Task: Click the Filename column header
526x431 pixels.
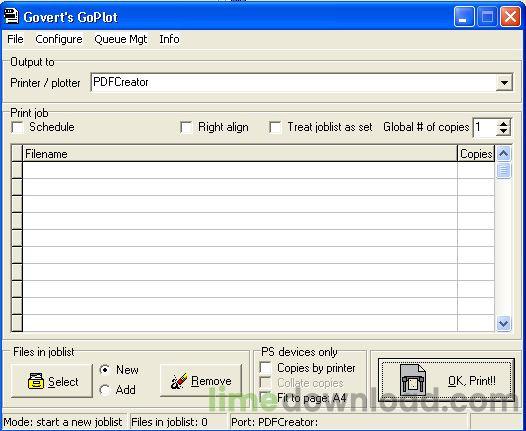Action: [x=240, y=154]
